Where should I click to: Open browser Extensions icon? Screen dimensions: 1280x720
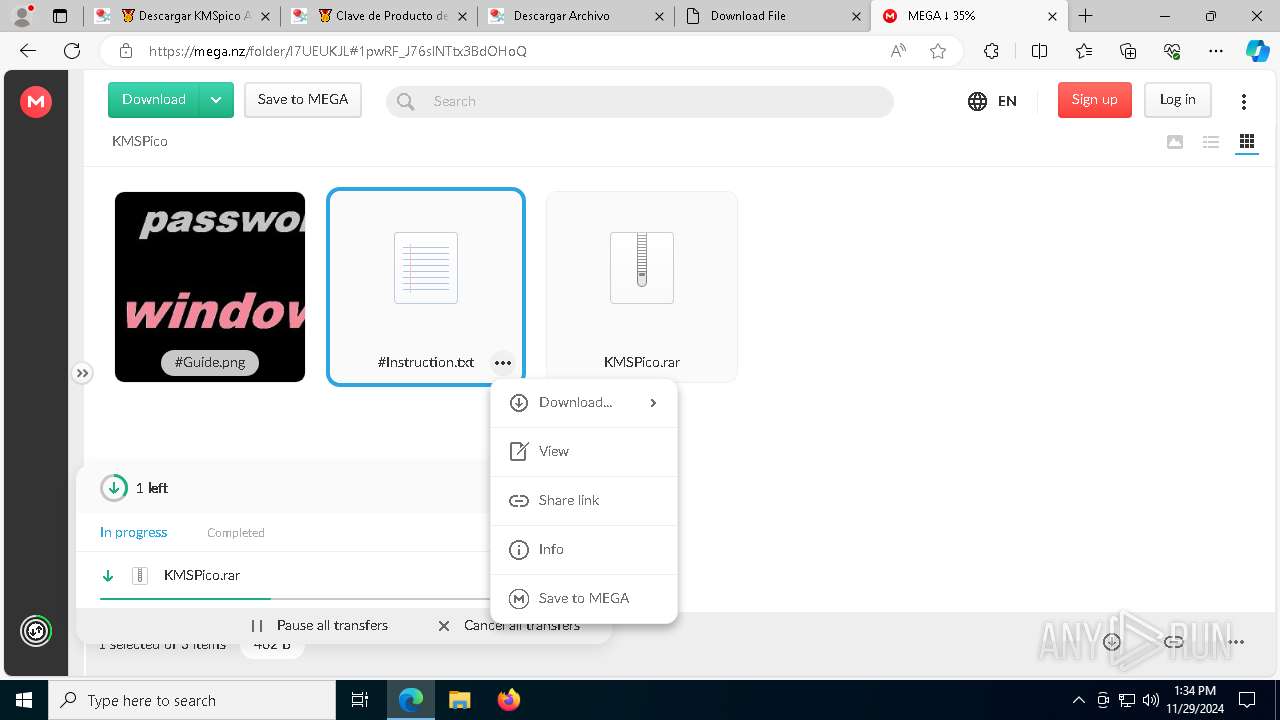[991, 51]
